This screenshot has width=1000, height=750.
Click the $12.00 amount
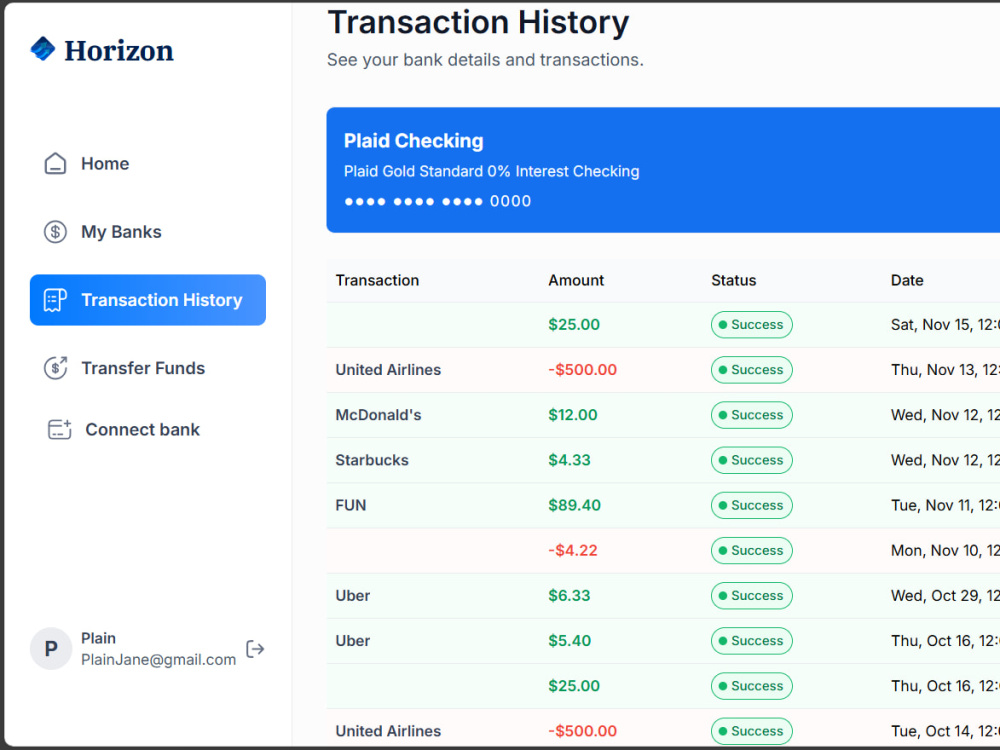point(573,415)
